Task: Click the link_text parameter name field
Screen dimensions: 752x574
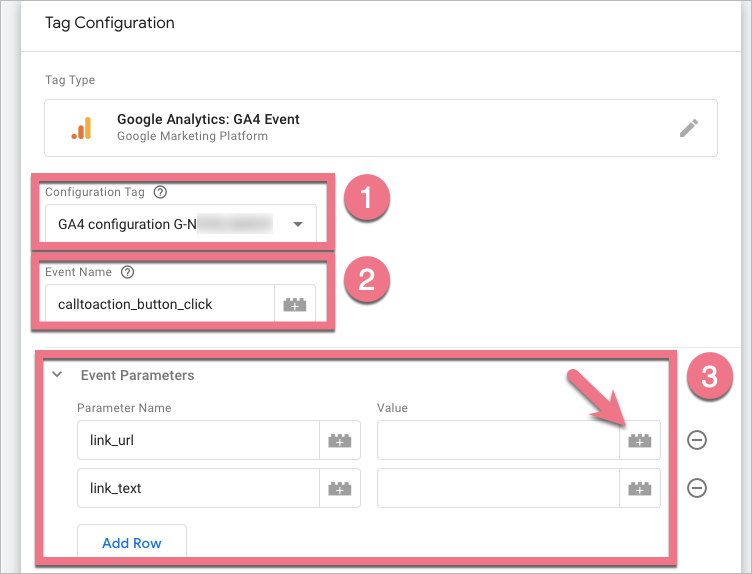Action: 198,488
